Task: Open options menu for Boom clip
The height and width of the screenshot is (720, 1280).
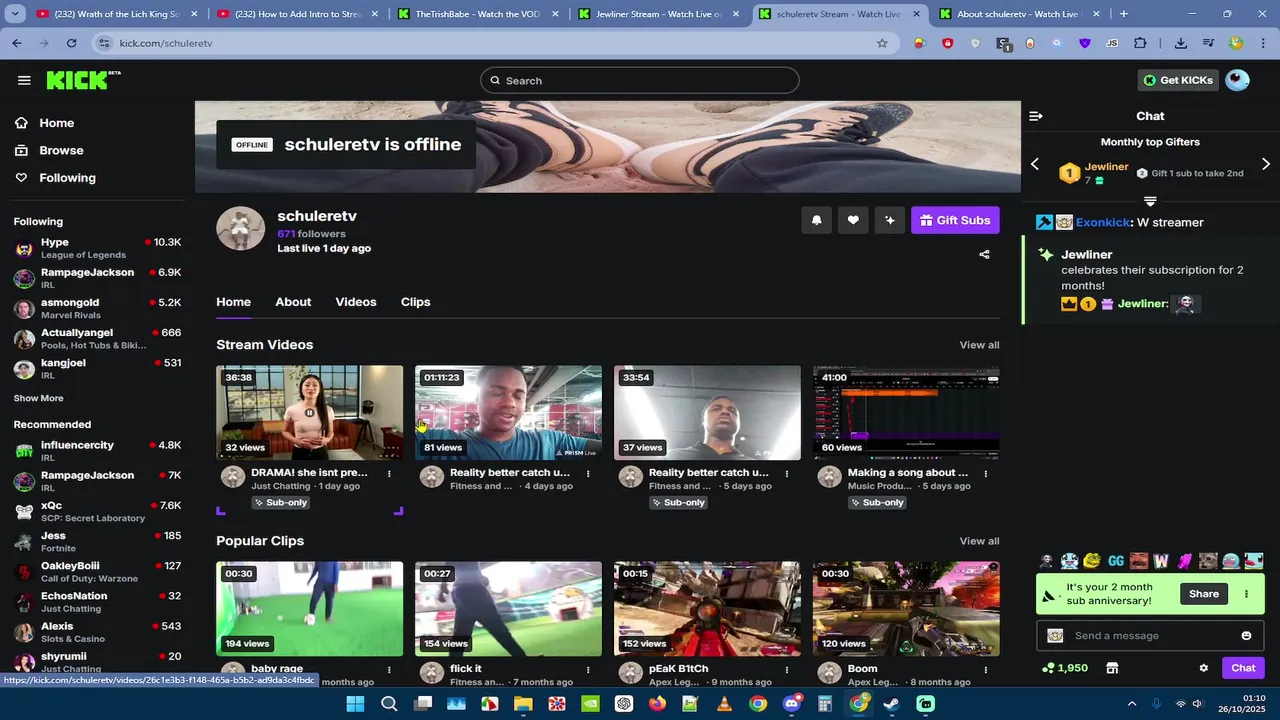Action: [986, 670]
